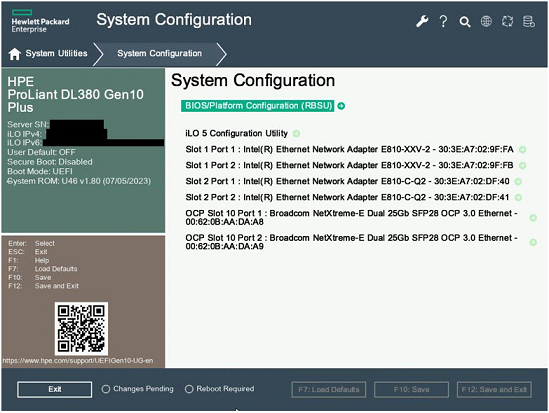Click the Hewlett Packard Enterprise logo
The width and height of the screenshot is (549, 413).
coord(40,21)
